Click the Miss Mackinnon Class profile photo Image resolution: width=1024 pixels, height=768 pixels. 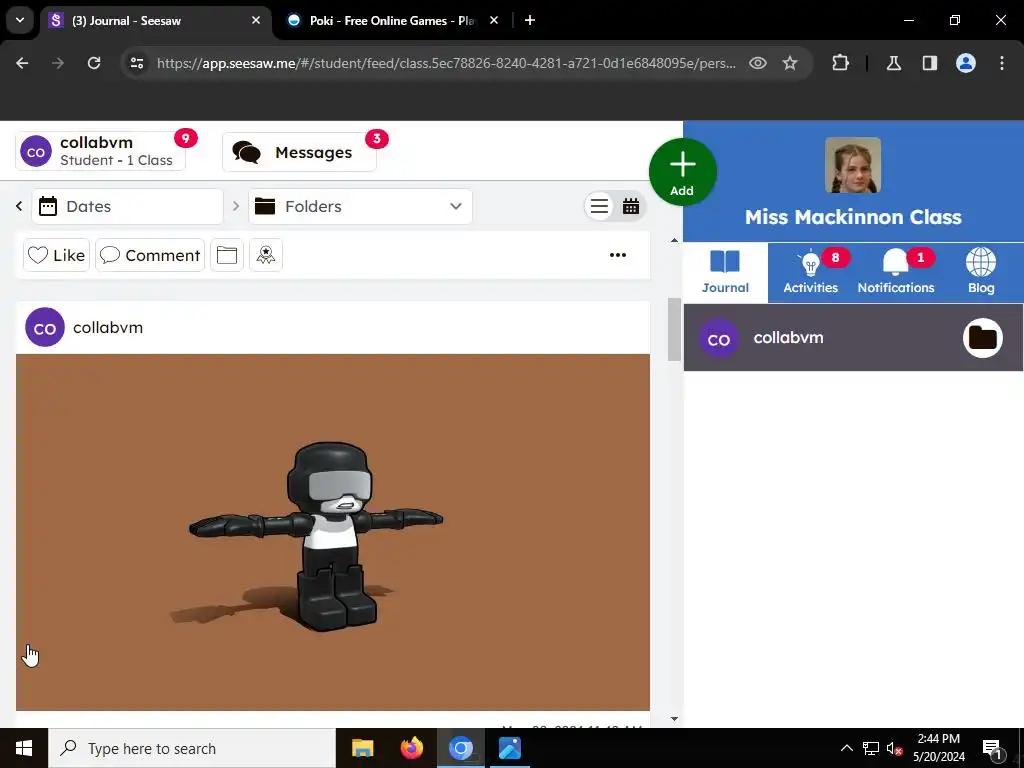coord(853,165)
